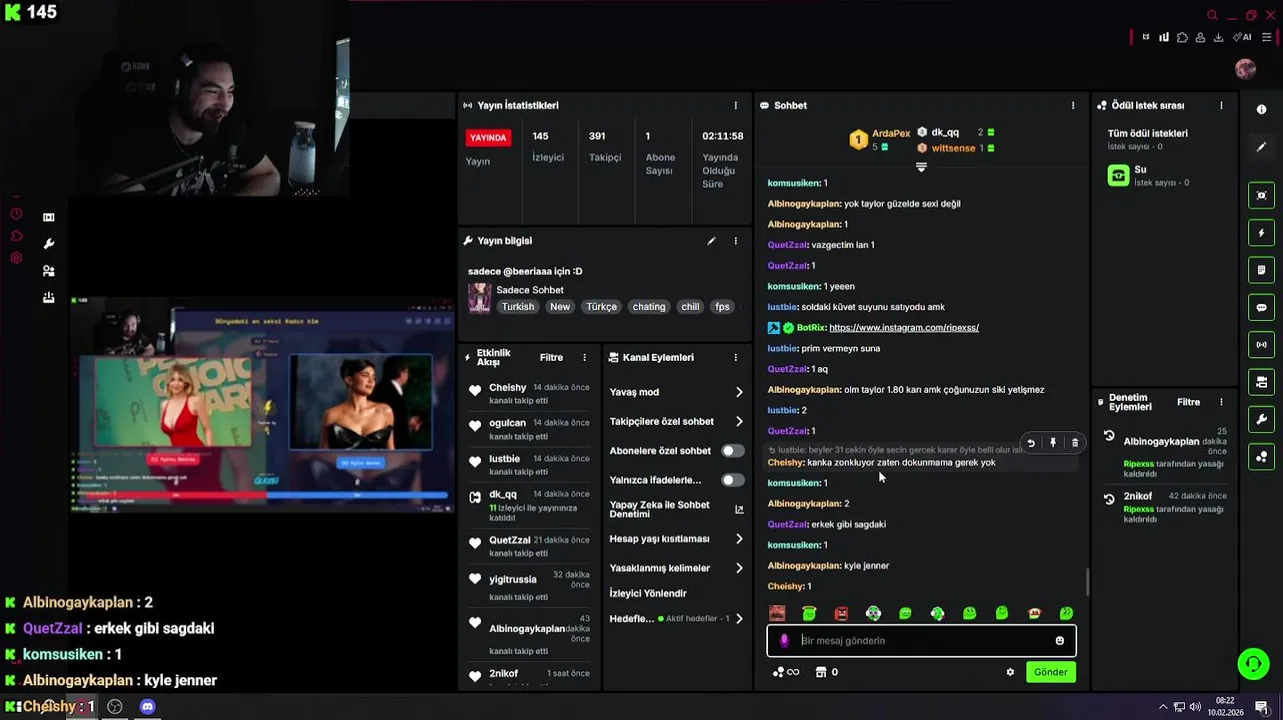Expand Yavaş mod option
The width and height of the screenshot is (1283, 720).
tap(676, 392)
